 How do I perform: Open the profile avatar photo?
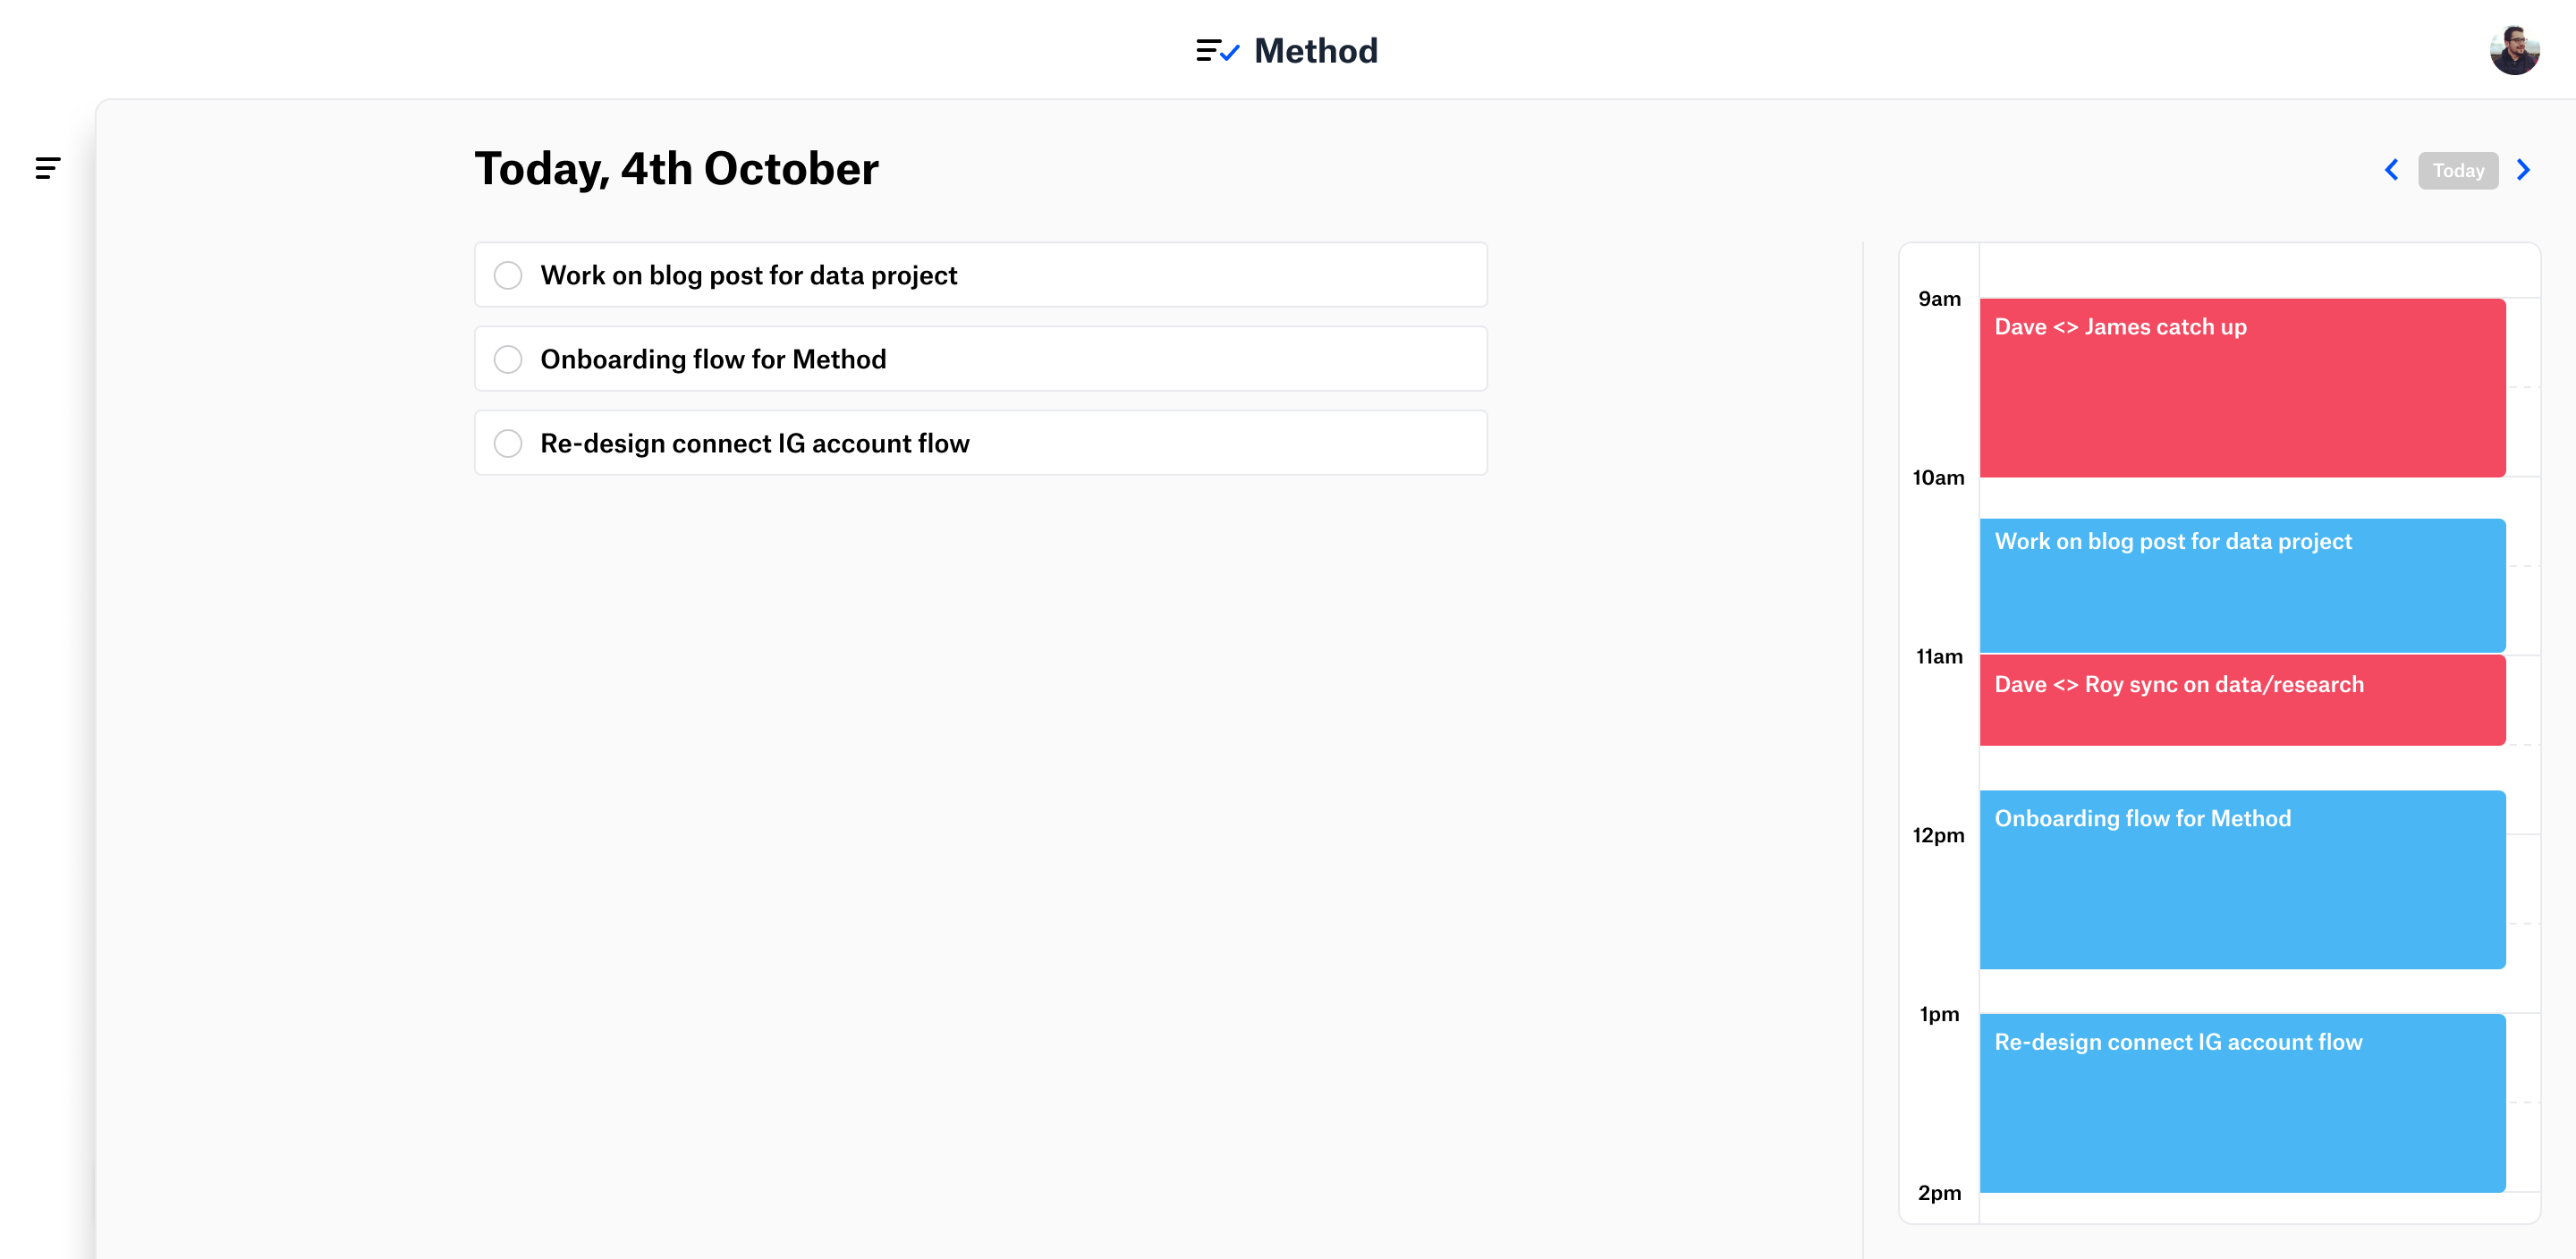pyautogui.click(x=2514, y=49)
